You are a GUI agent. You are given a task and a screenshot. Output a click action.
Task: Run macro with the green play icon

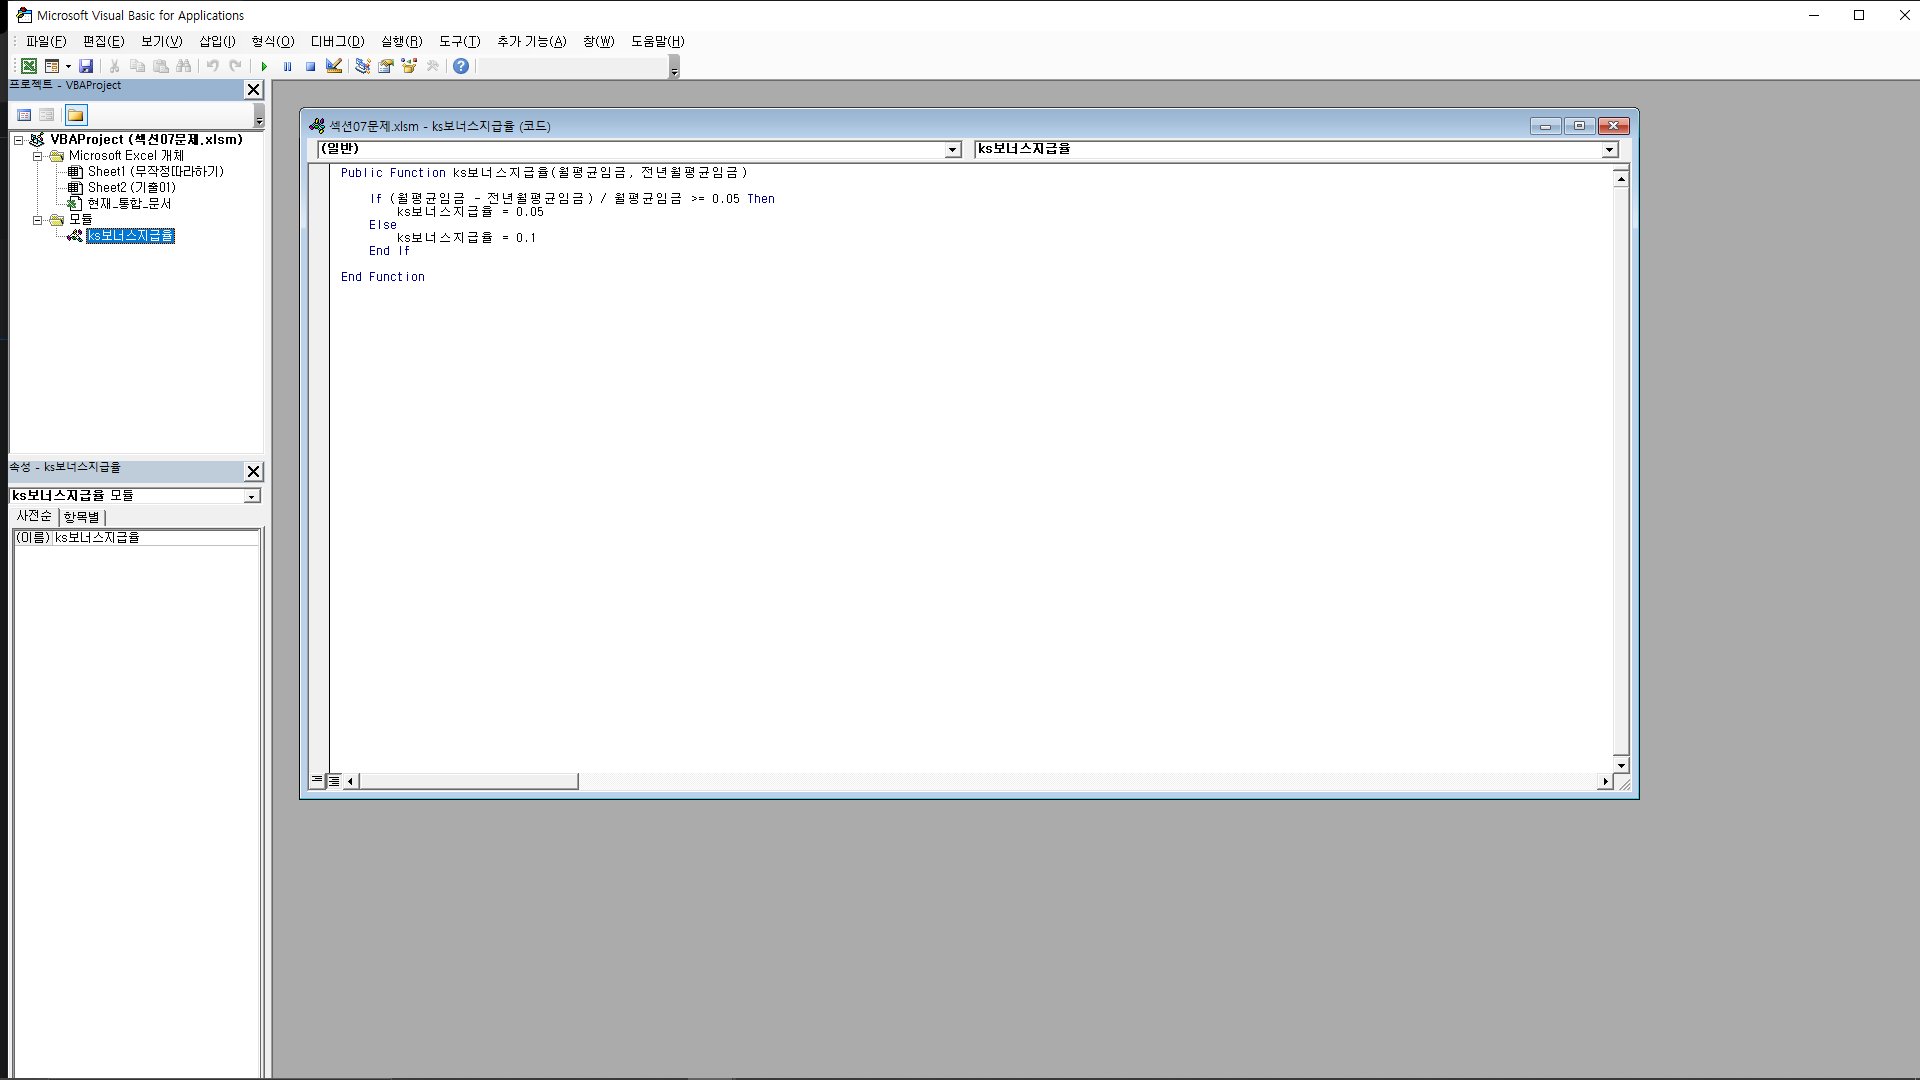pyautogui.click(x=264, y=66)
